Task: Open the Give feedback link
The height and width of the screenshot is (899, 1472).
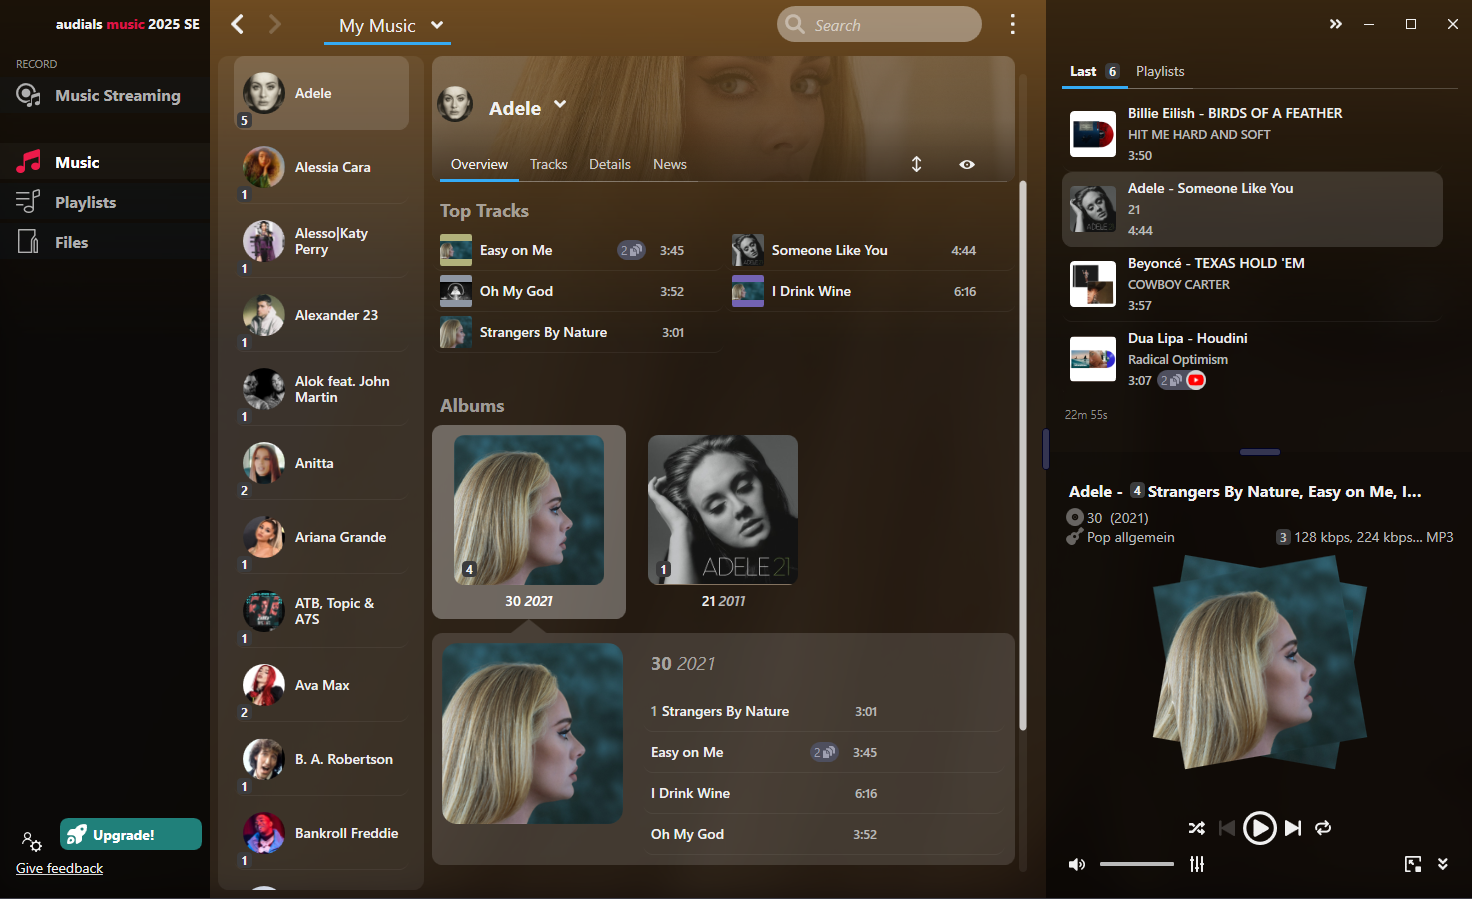Action: (59, 868)
